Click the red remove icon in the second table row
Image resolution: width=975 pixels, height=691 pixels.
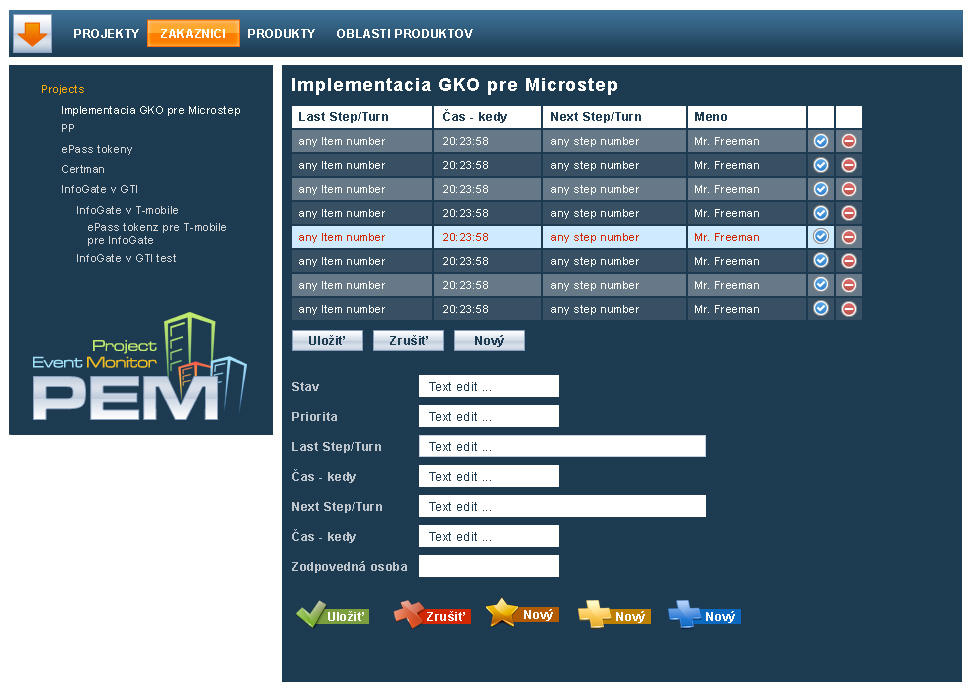(x=849, y=165)
